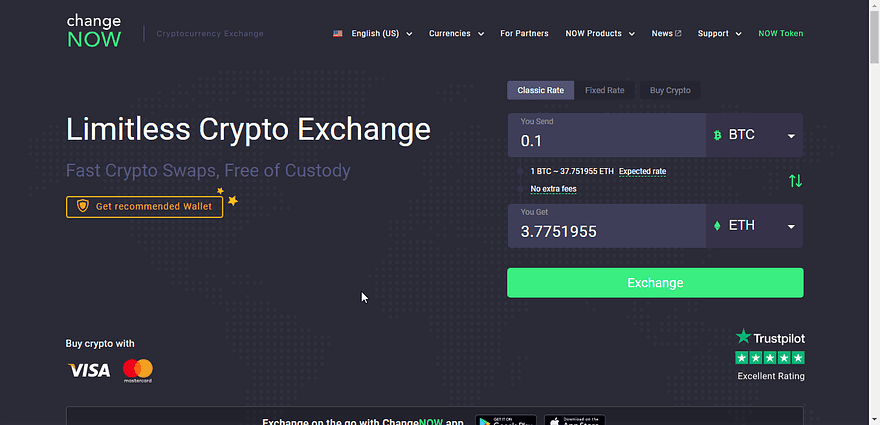Select the Classic Rate tab
The image size is (880, 425).
[540, 91]
